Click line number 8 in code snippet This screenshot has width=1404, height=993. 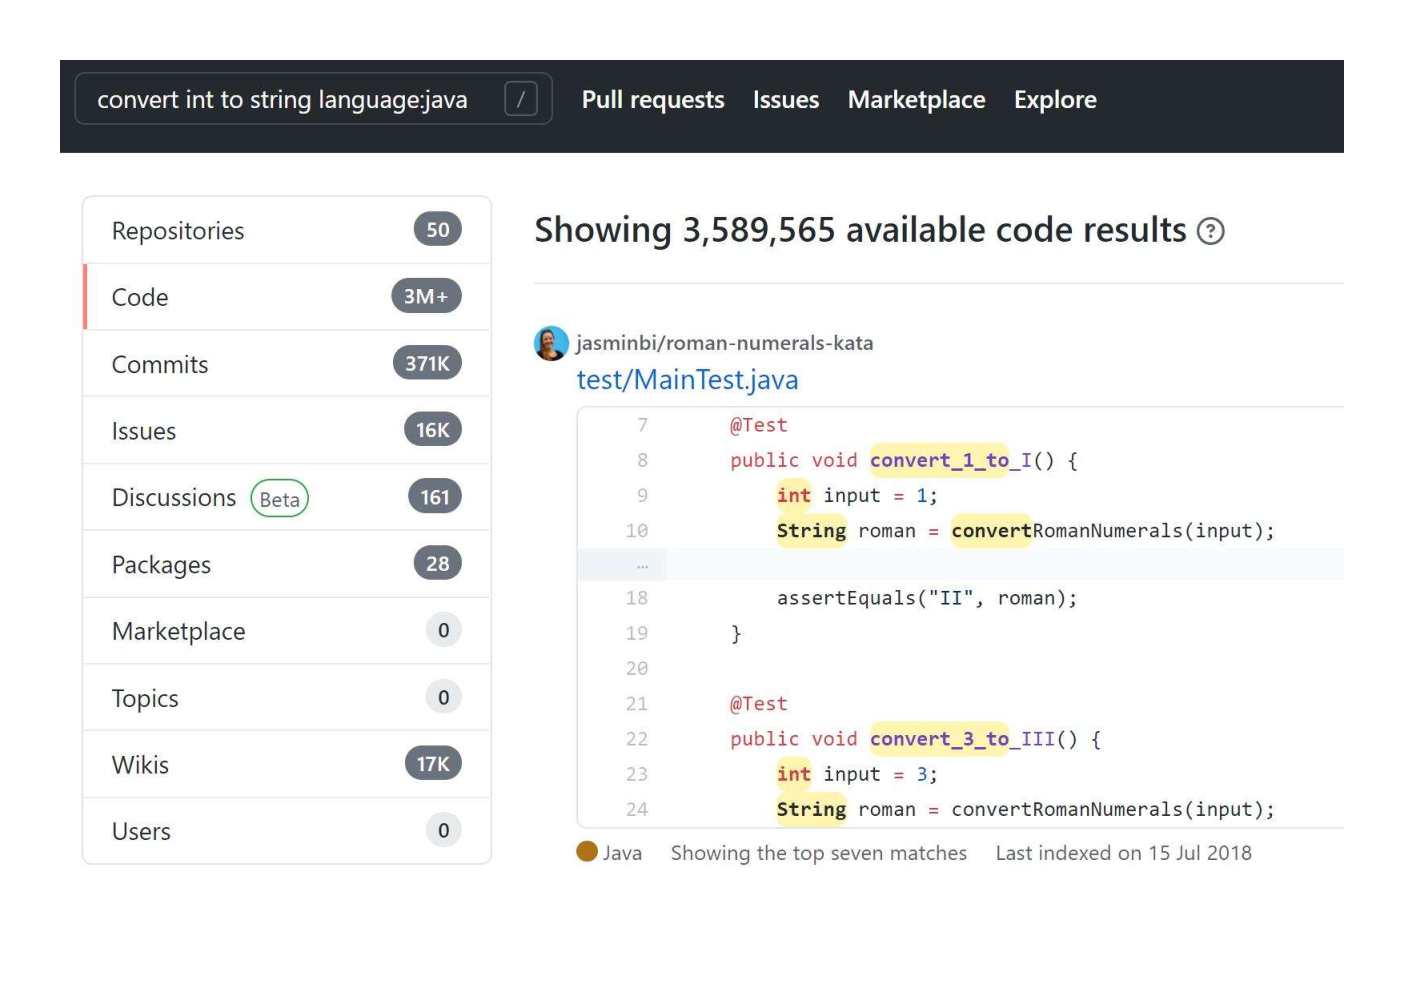642,460
